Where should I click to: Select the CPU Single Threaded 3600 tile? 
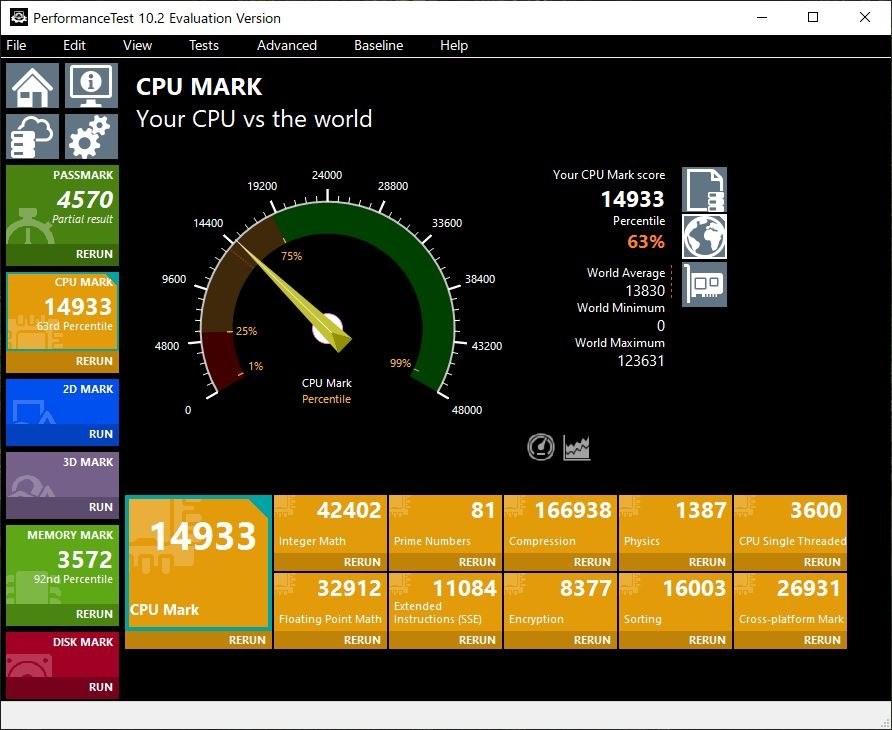pyautogui.click(x=790, y=524)
